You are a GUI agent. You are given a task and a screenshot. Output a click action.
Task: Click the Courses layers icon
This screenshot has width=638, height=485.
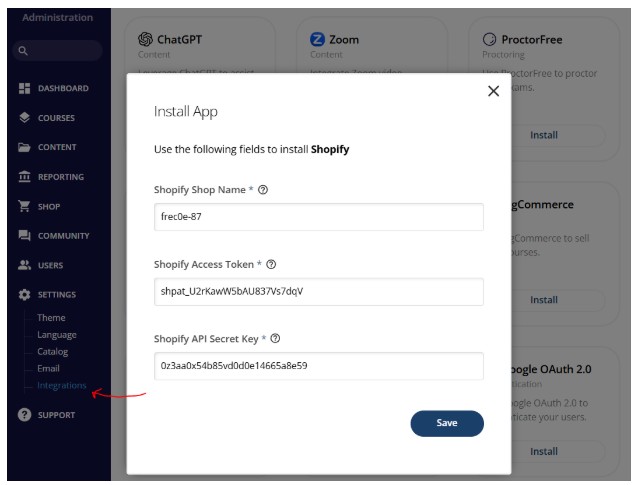click(x=24, y=118)
